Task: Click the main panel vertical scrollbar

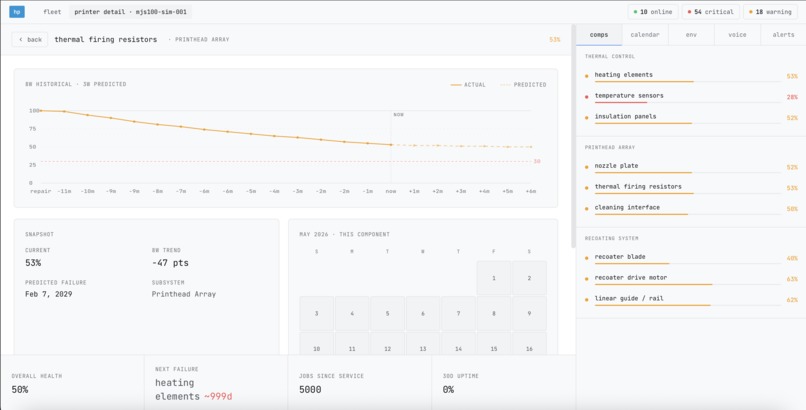Action: pos(574,136)
